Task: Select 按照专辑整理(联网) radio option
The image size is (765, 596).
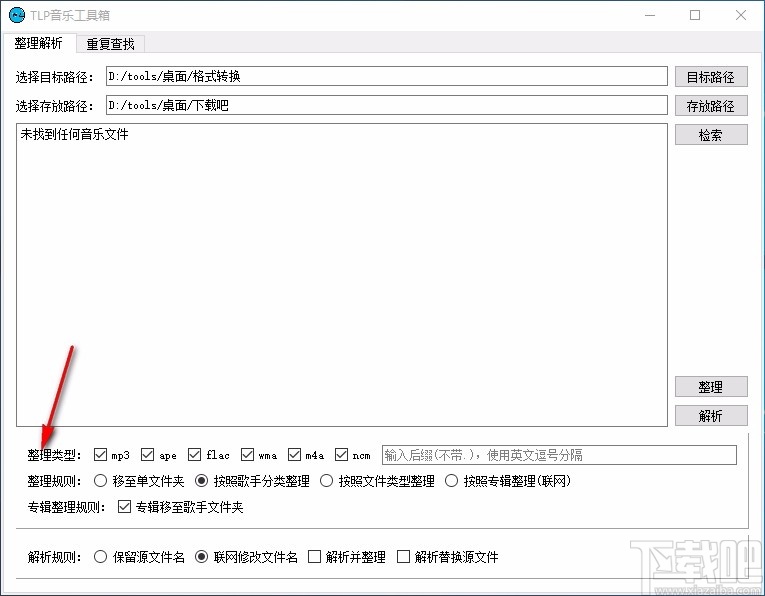Action: 451,481
